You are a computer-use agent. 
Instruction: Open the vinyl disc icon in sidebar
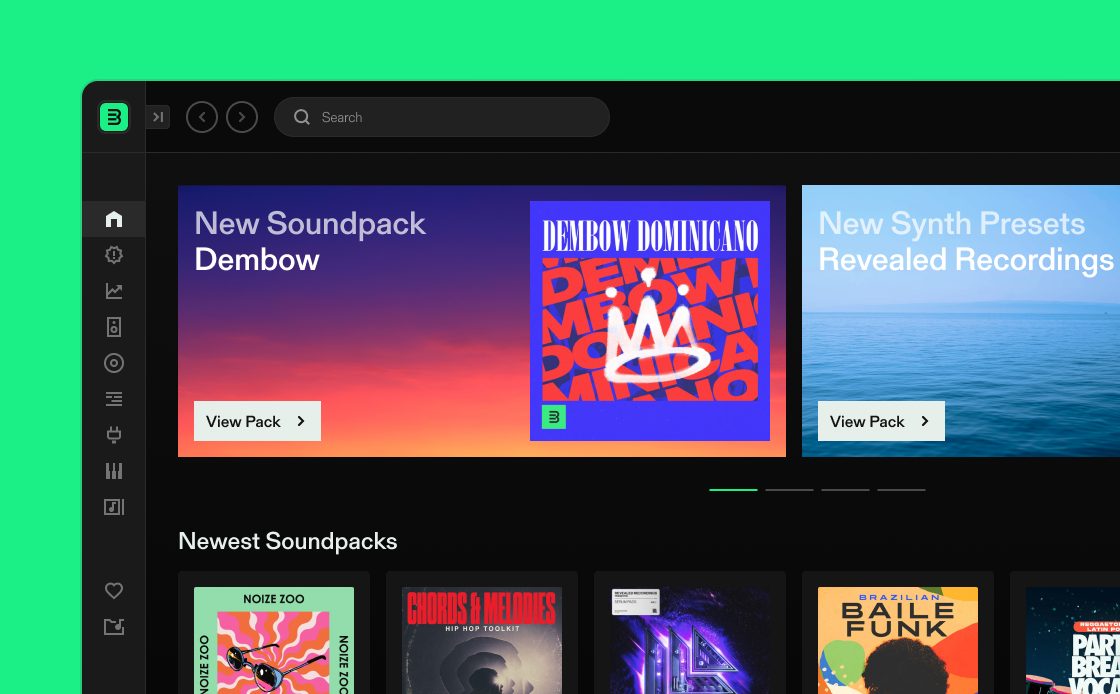coord(114,363)
